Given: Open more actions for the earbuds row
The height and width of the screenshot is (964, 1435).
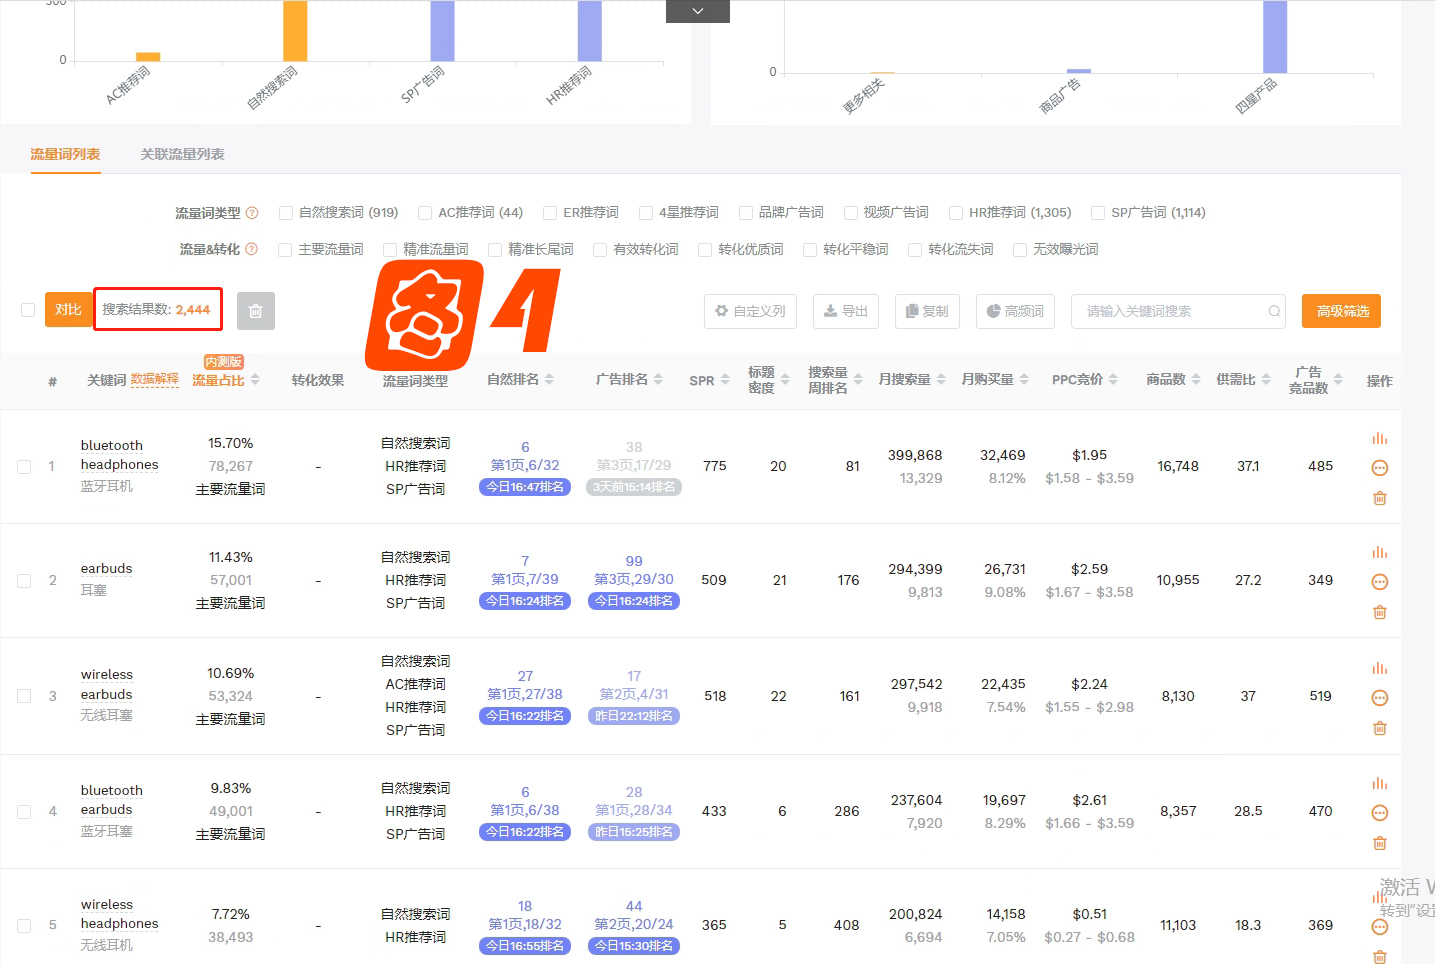Looking at the screenshot, I should pos(1379,581).
